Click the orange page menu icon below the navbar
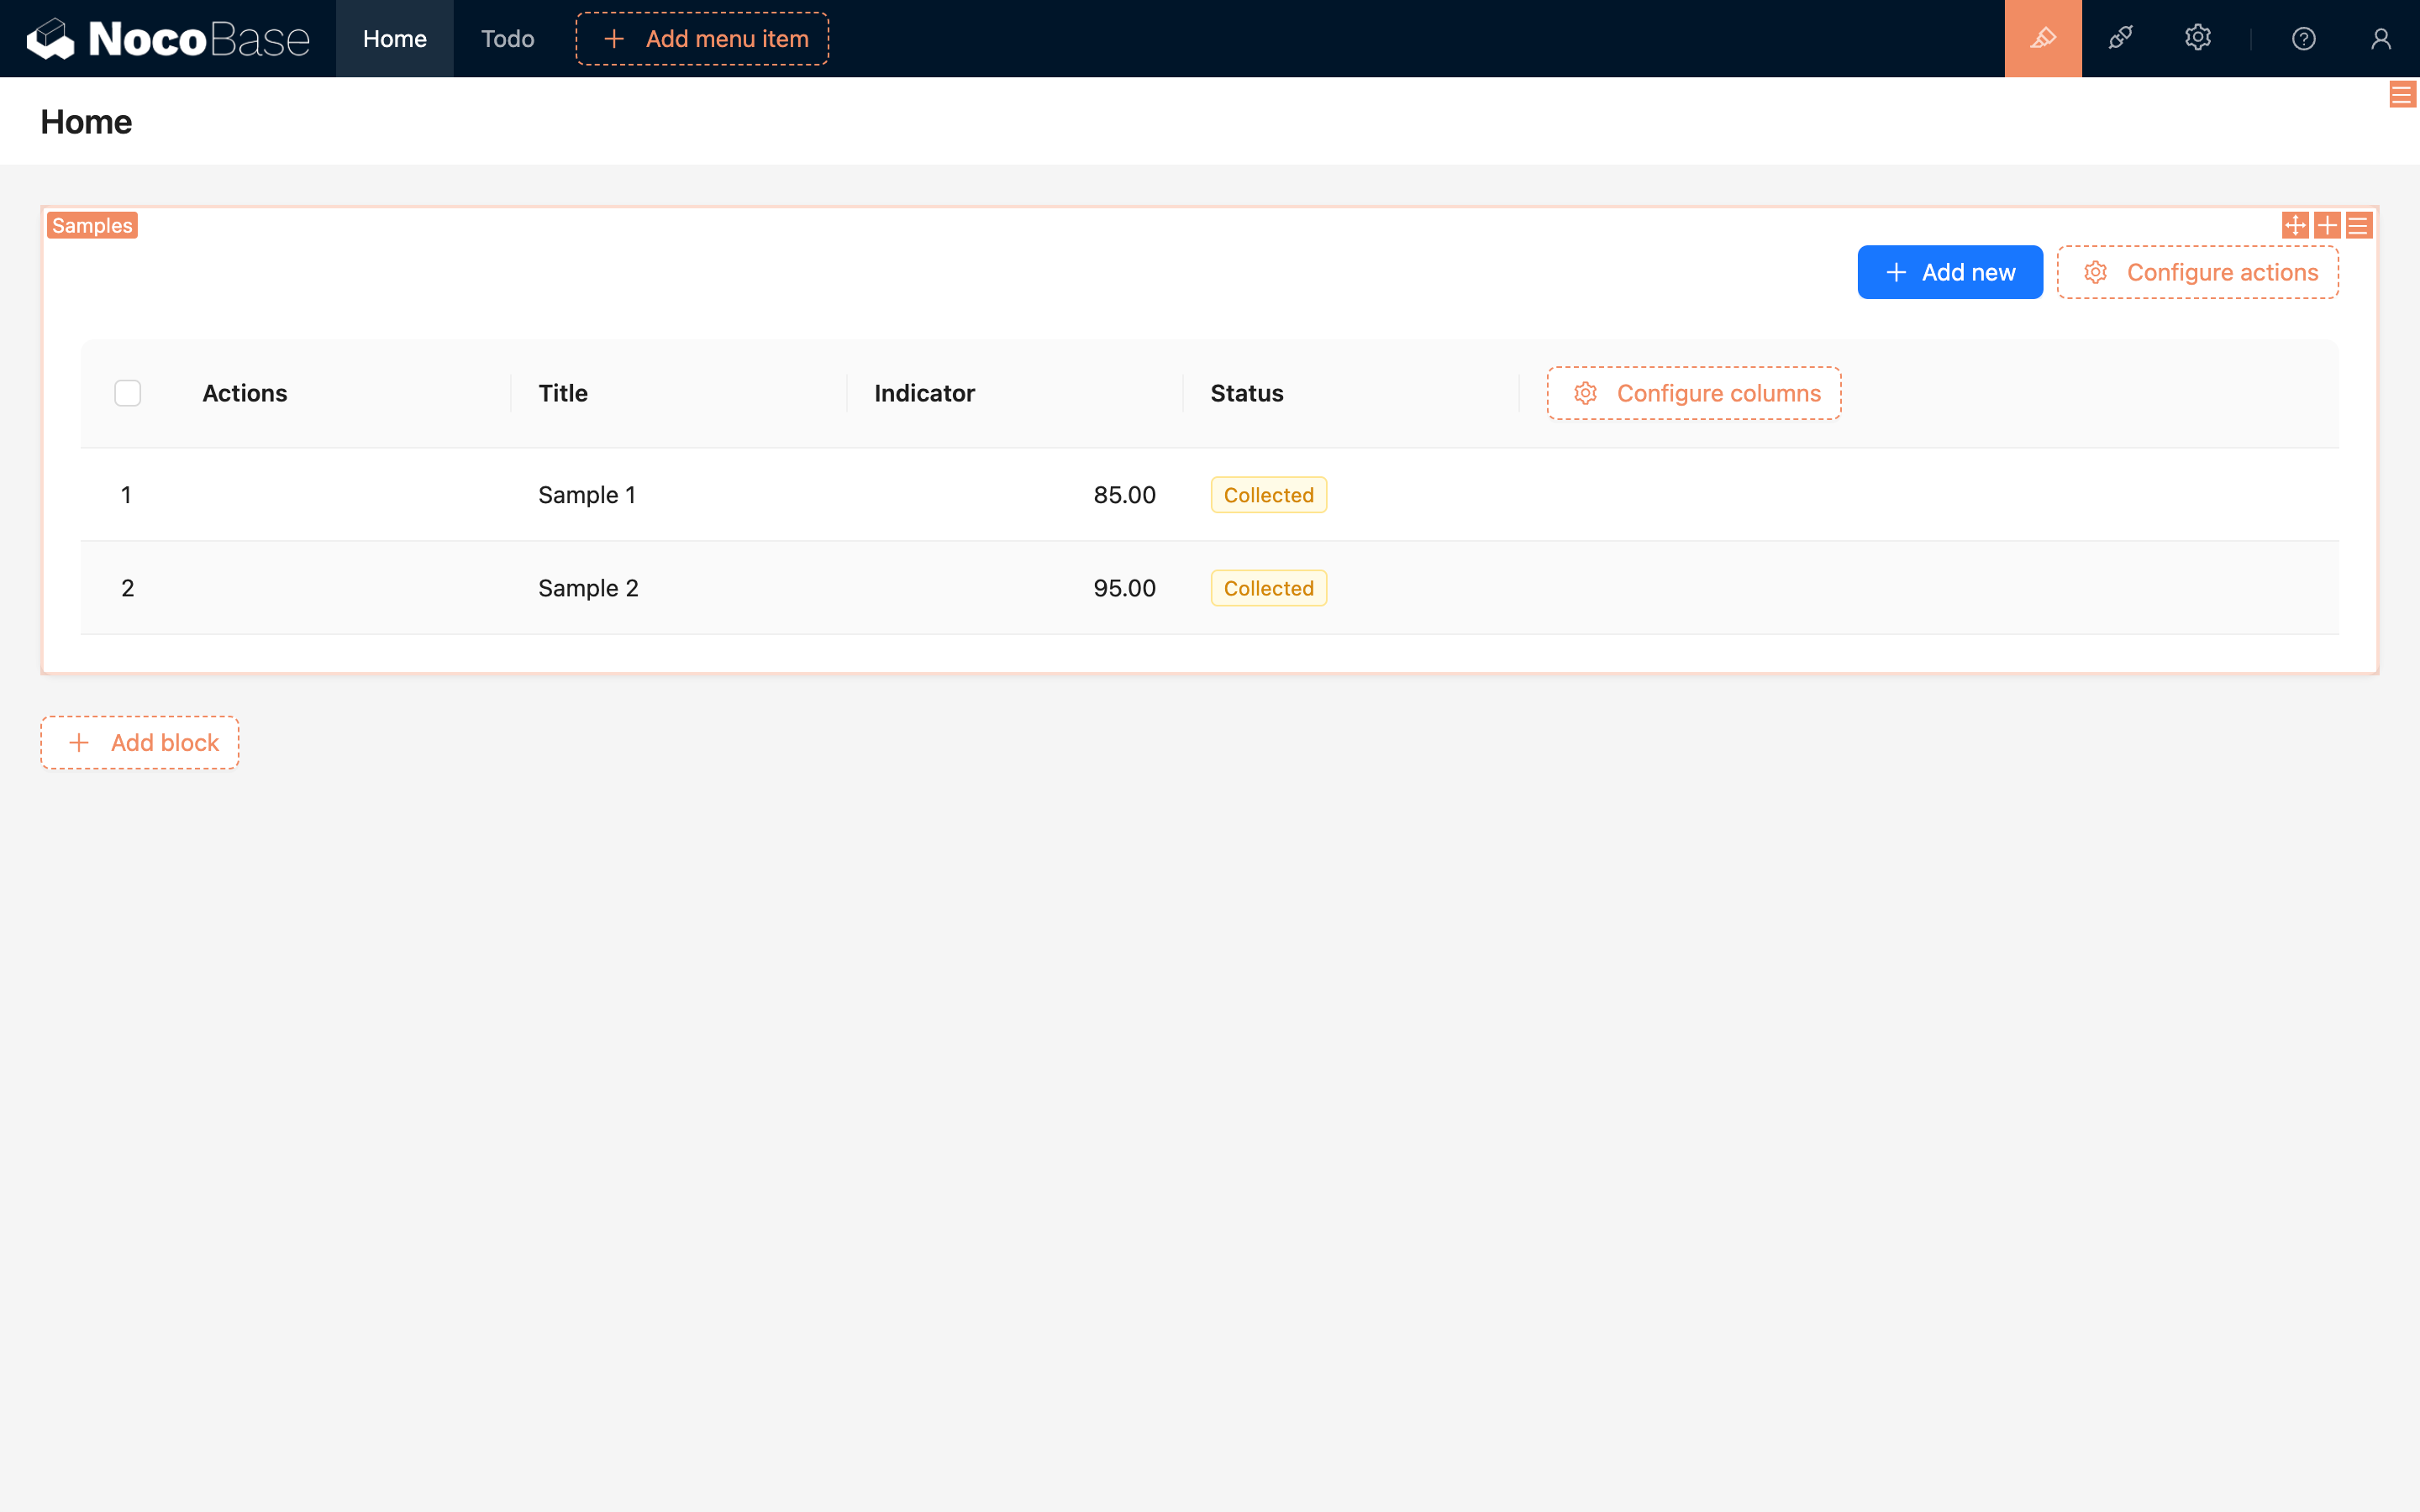The height and width of the screenshot is (1512, 2420). tap(2402, 93)
